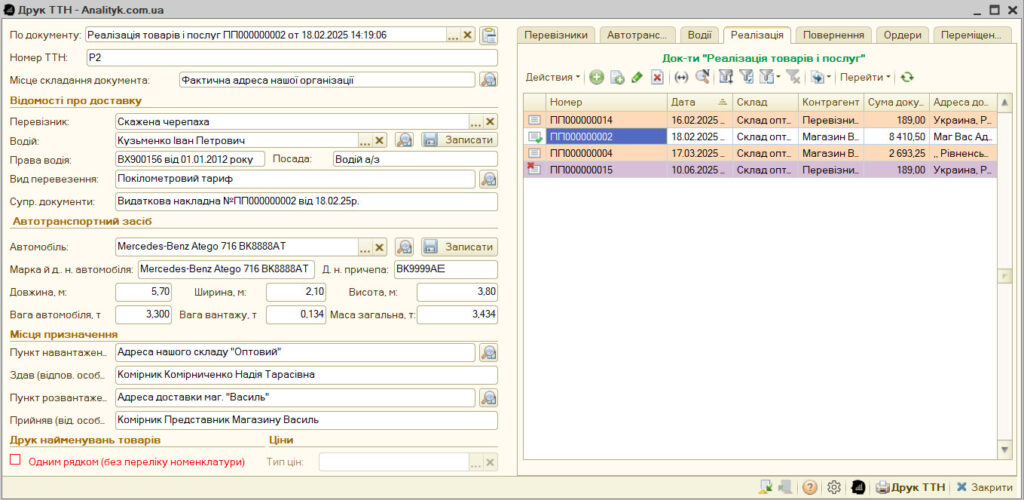Viewport: 1024px width, 500px height.
Task: Open the help question mark icon
Action: coord(809,487)
